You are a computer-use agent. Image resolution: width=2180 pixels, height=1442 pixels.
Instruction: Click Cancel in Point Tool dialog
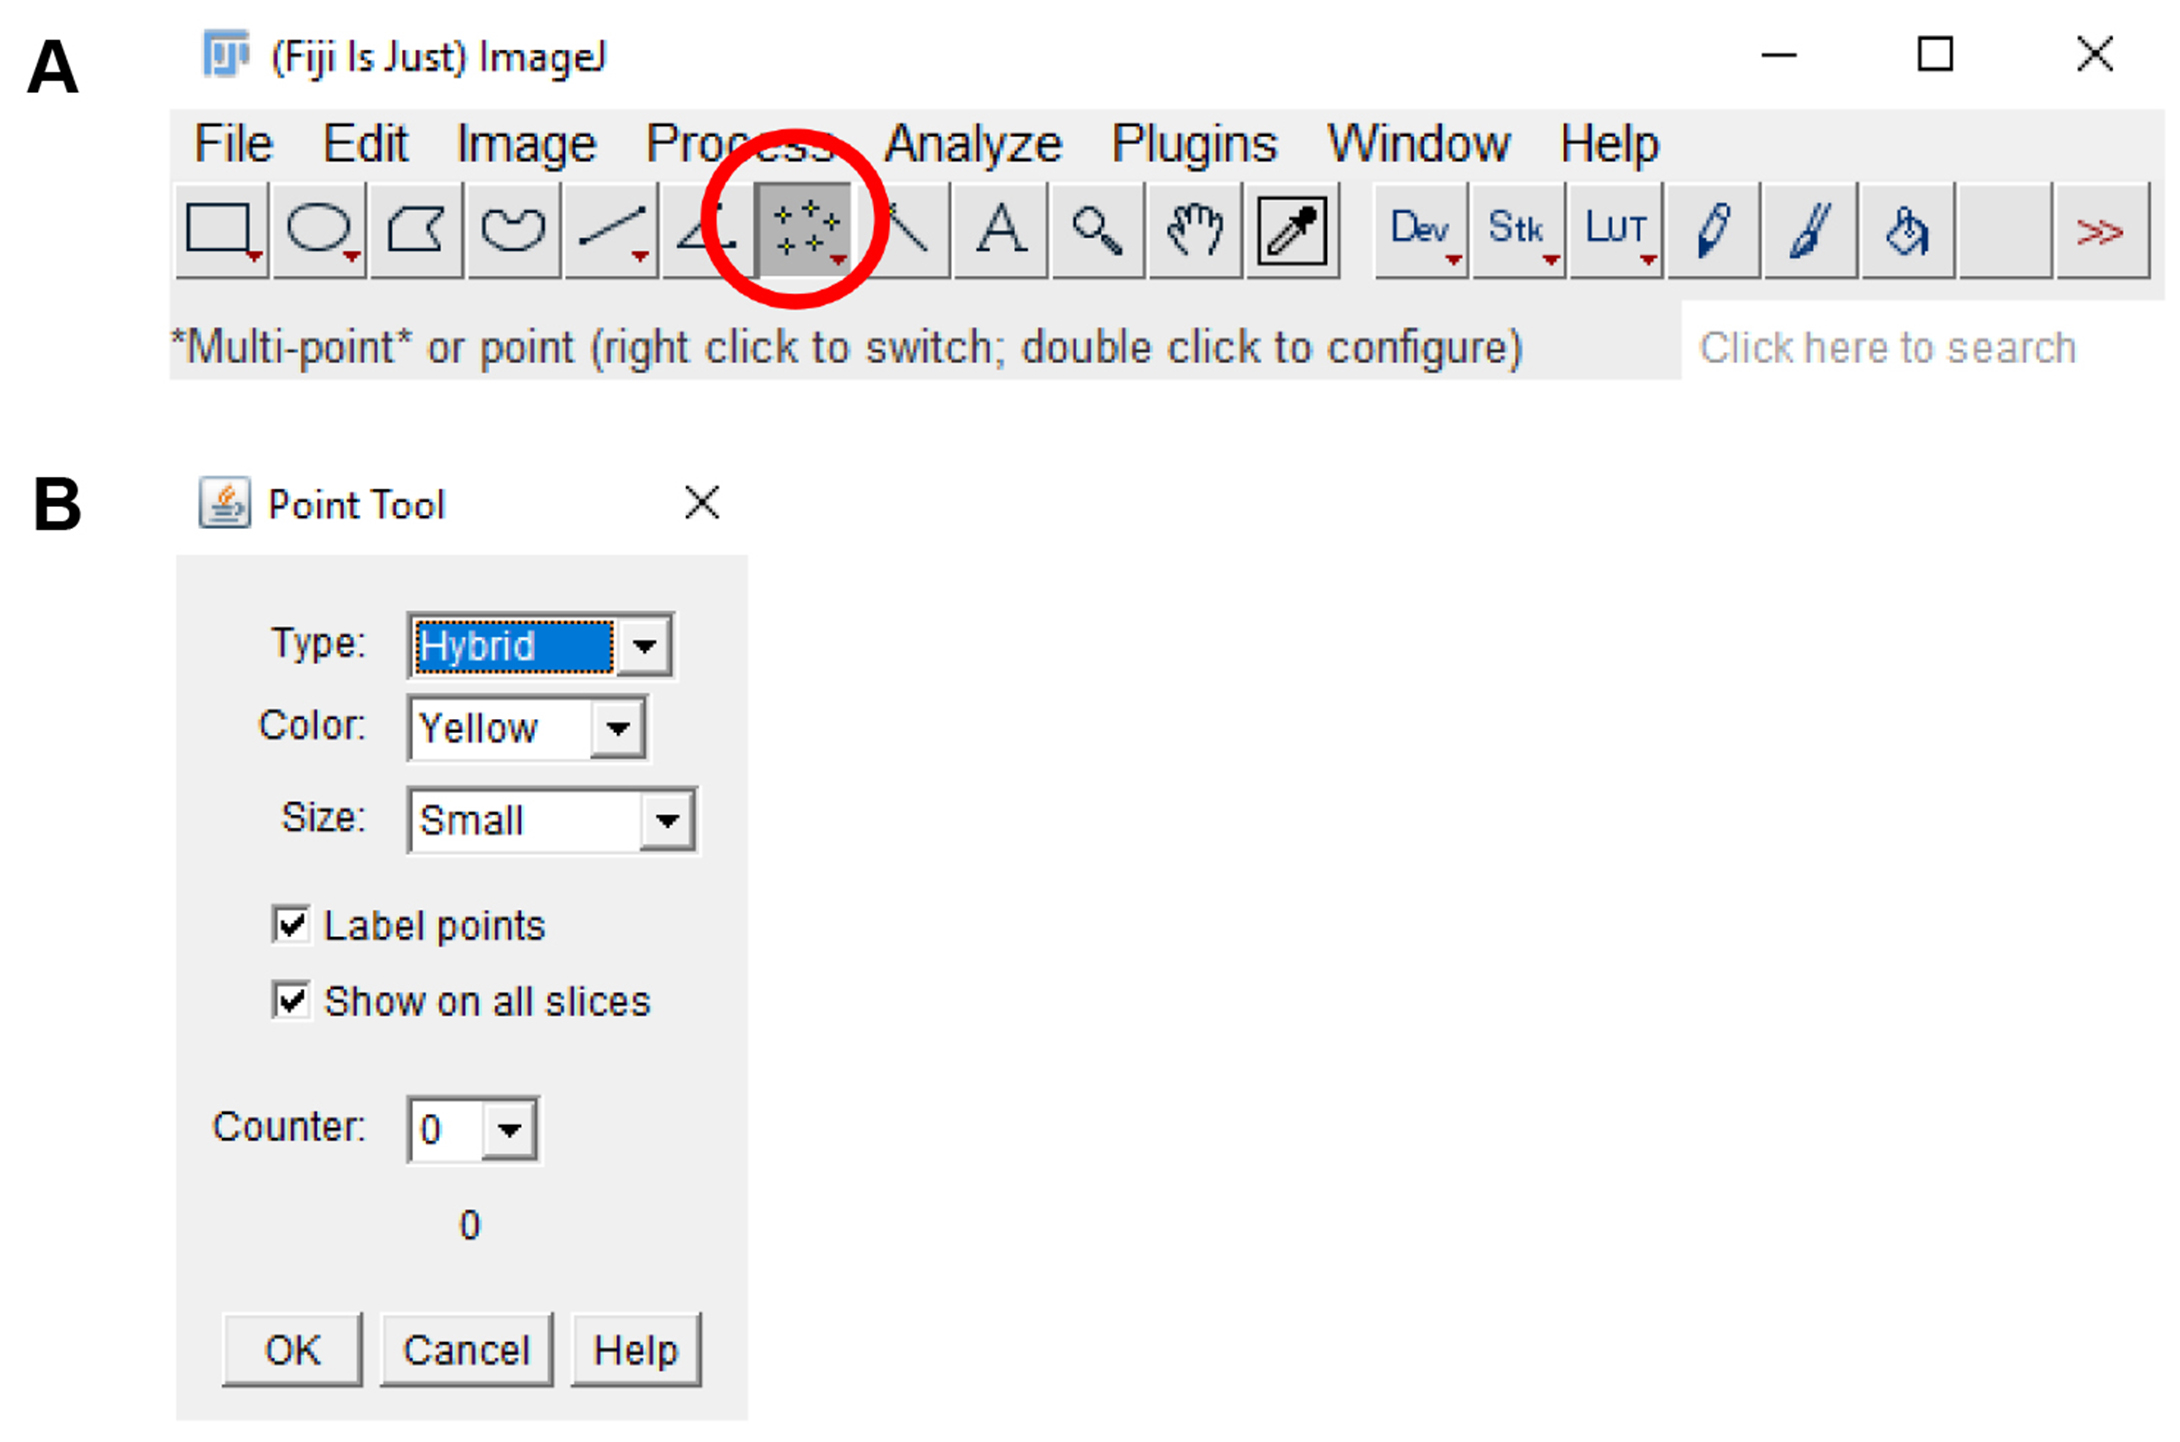pyautogui.click(x=466, y=1350)
